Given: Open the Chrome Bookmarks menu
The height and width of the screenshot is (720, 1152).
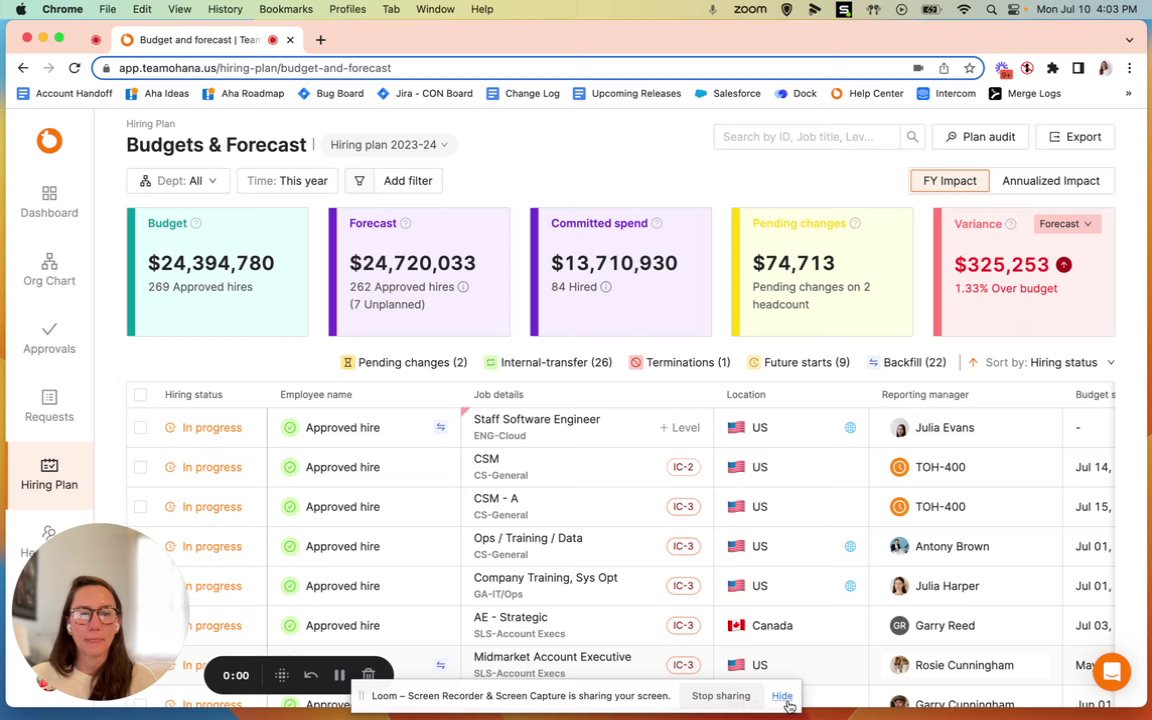Looking at the screenshot, I should 286,9.
